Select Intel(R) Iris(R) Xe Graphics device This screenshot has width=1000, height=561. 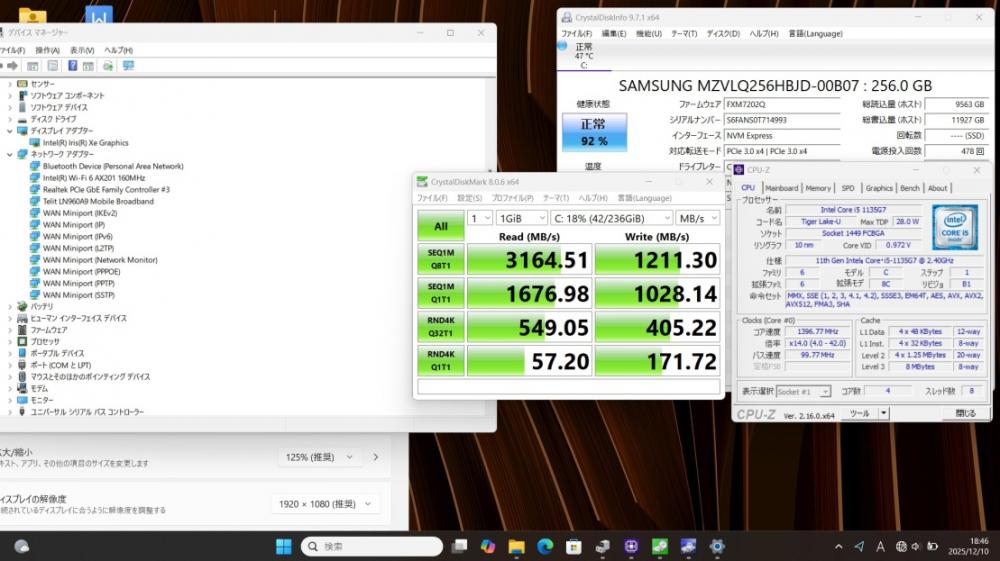point(85,143)
